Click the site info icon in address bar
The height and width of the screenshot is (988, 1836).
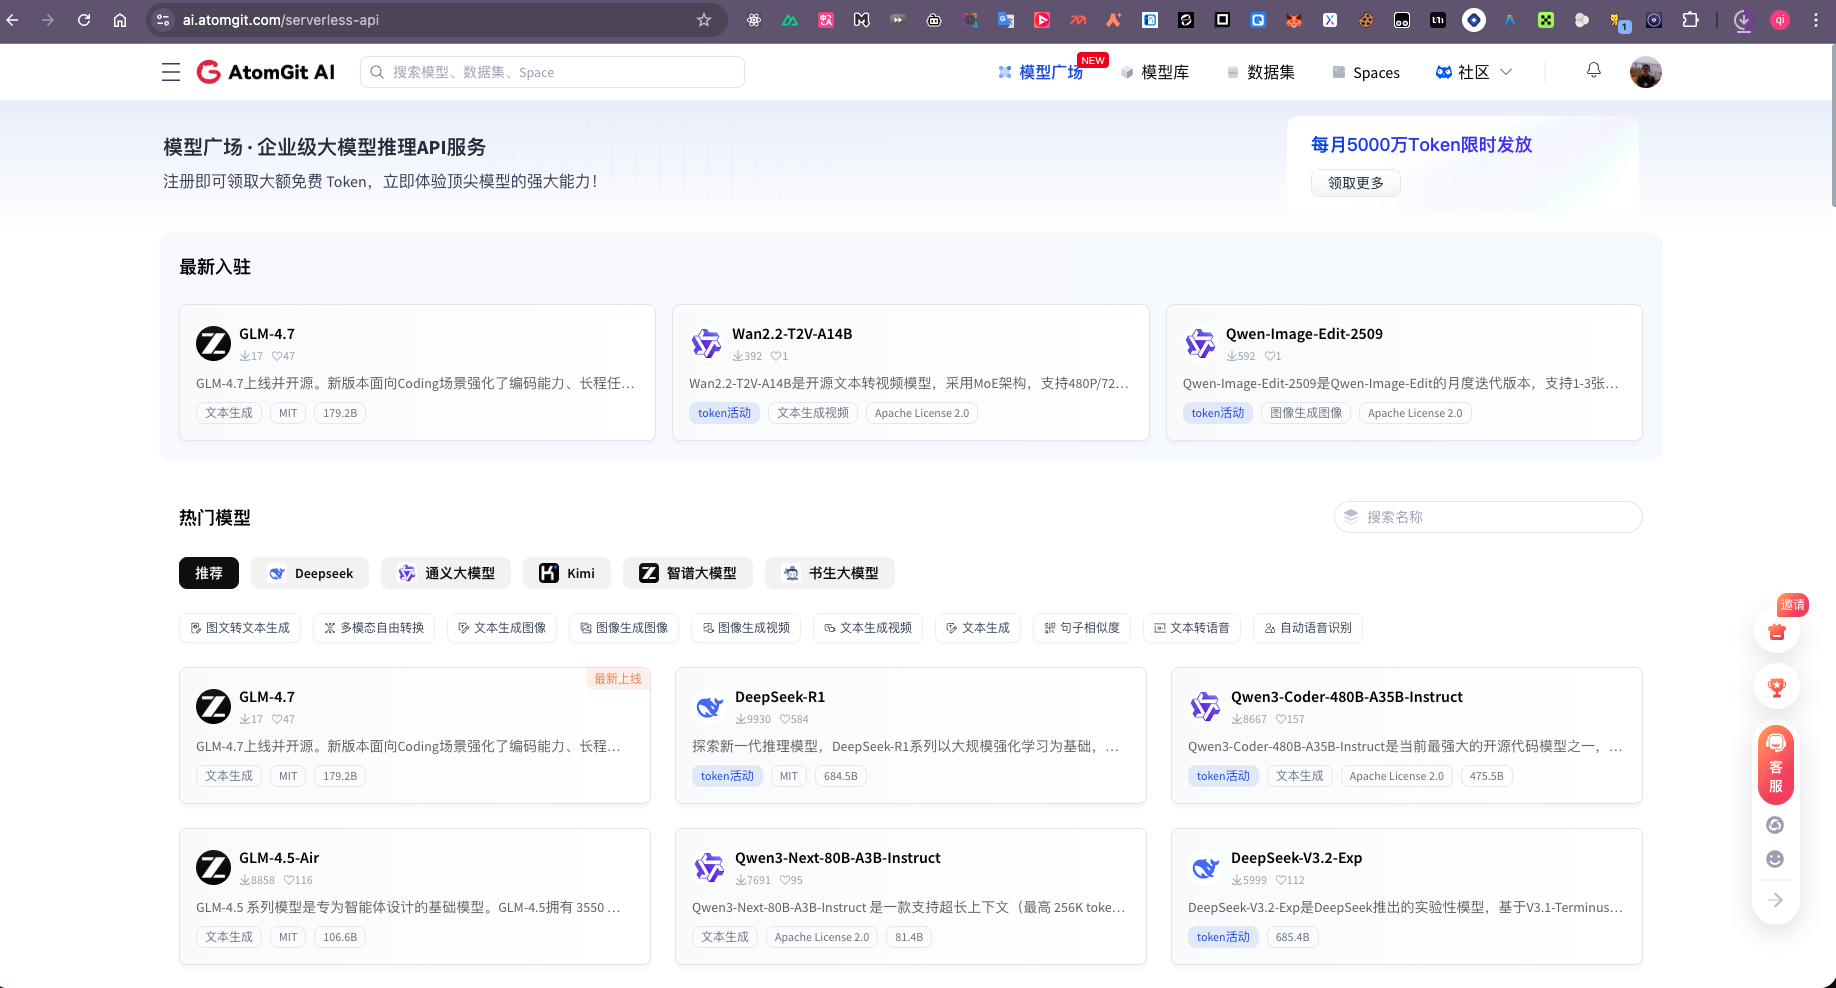pos(163,20)
